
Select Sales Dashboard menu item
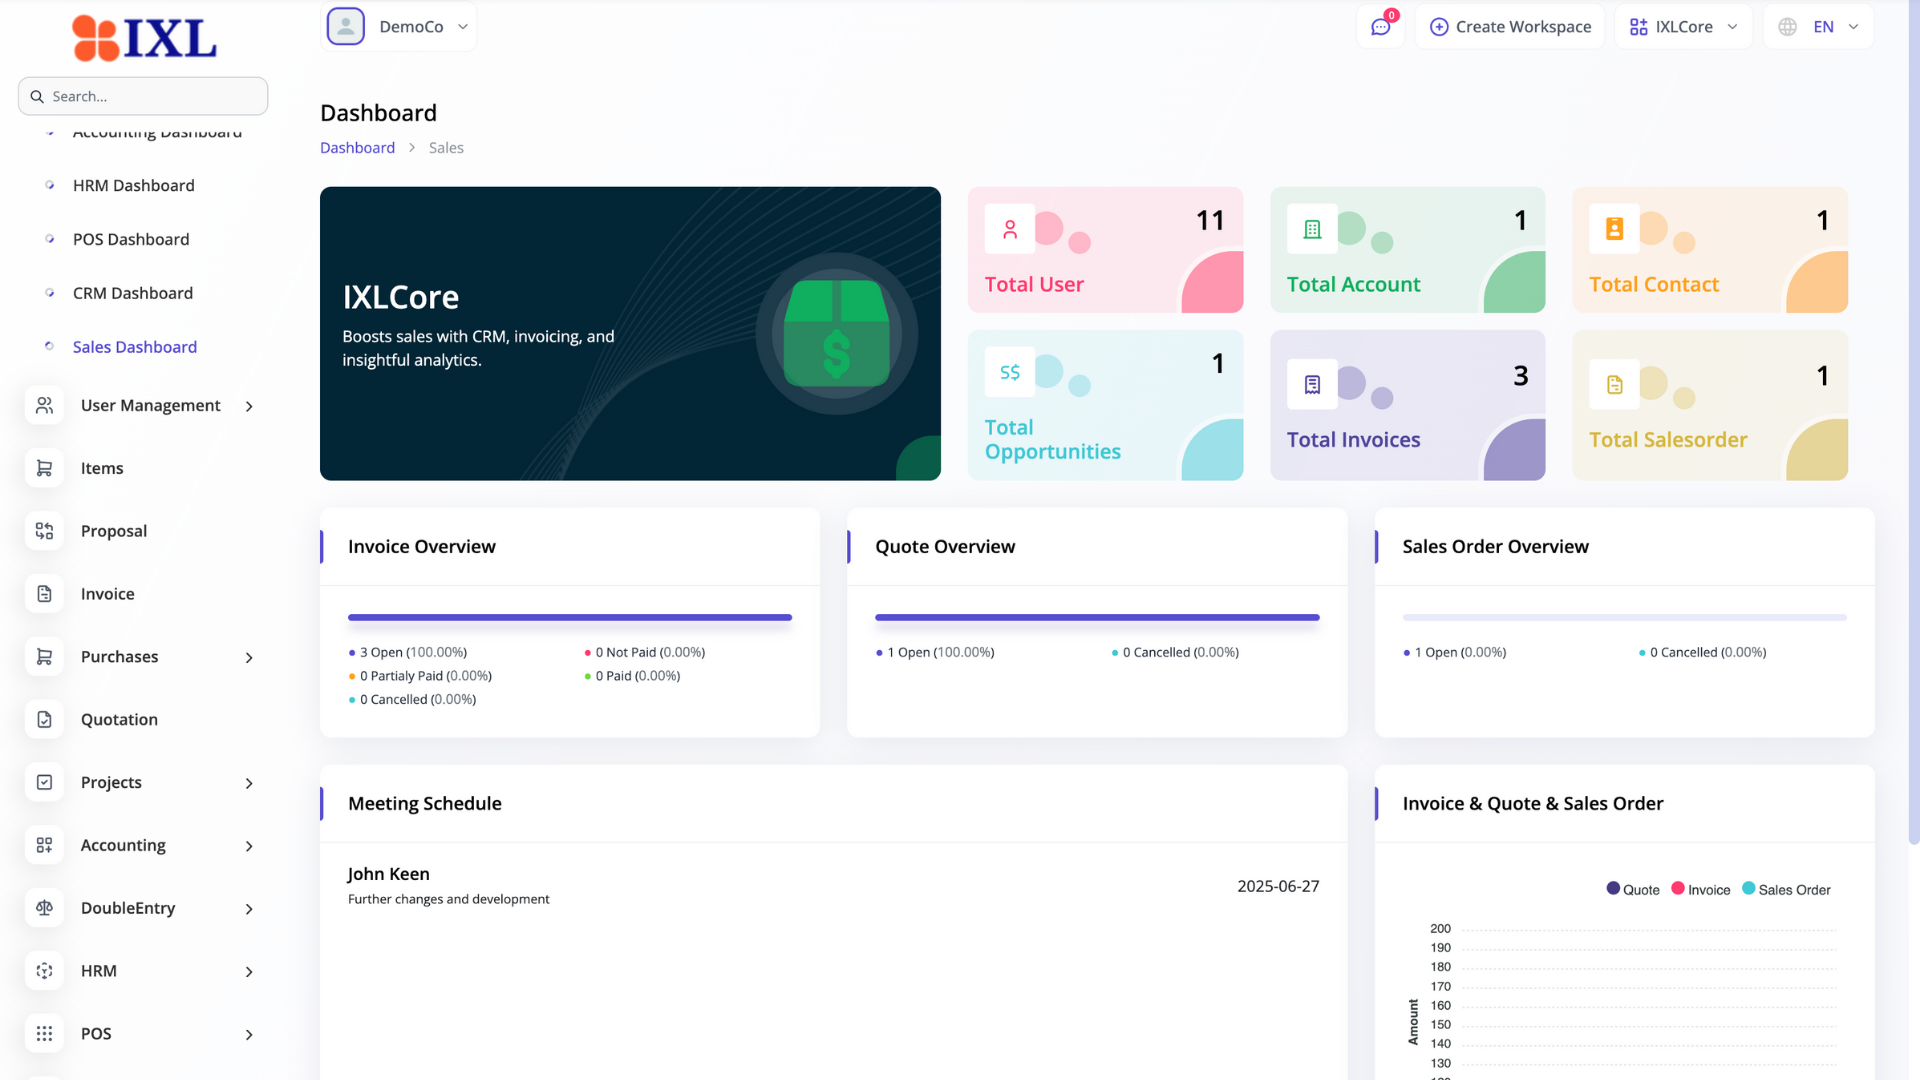(x=135, y=347)
